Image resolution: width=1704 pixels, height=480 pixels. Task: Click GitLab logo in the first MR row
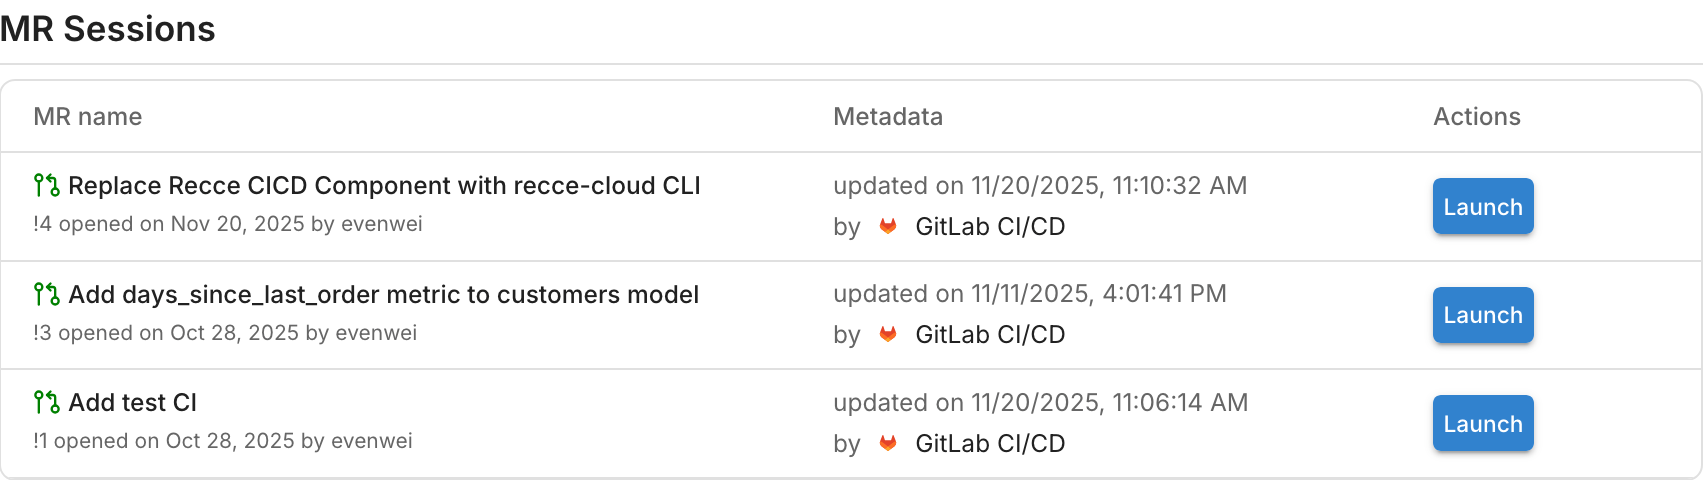pyautogui.click(x=888, y=226)
